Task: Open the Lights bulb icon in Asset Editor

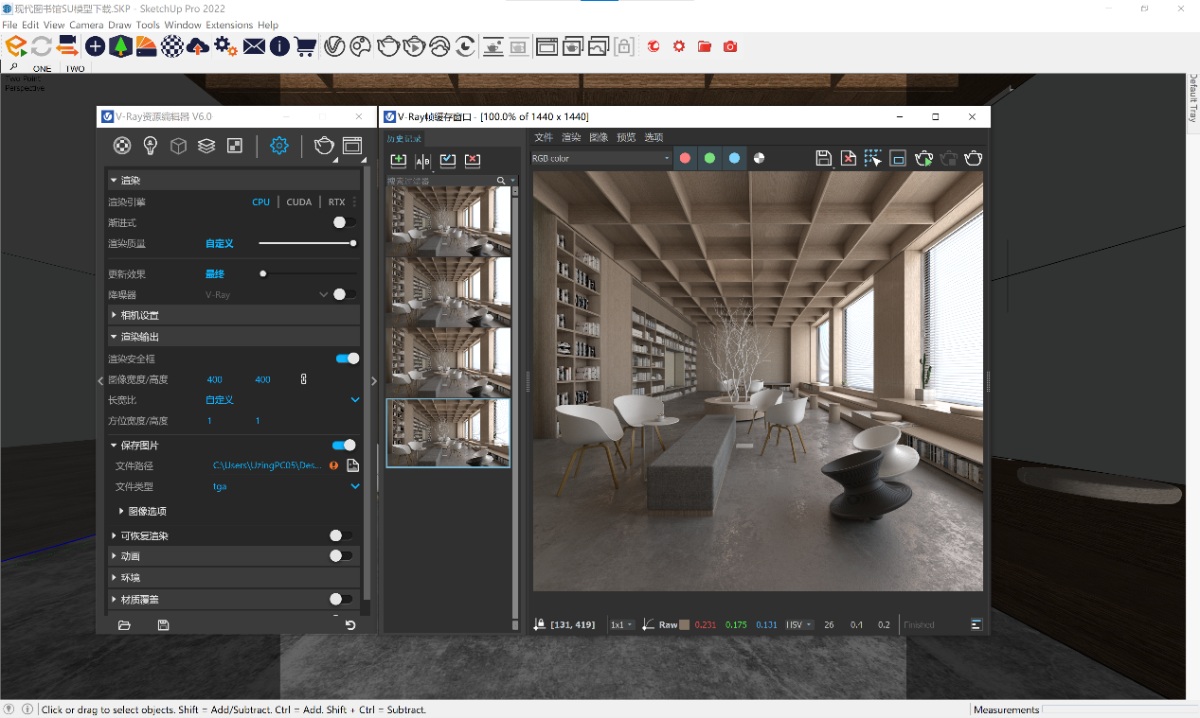Action: point(150,146)
